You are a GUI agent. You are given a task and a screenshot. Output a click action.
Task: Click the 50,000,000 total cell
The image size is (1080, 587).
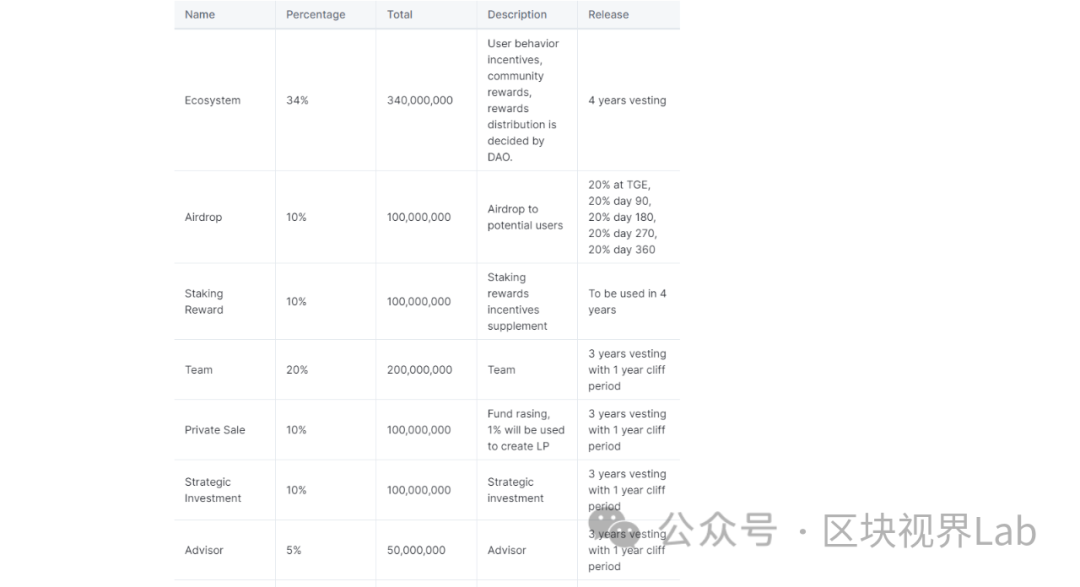[x=416, y=550]
